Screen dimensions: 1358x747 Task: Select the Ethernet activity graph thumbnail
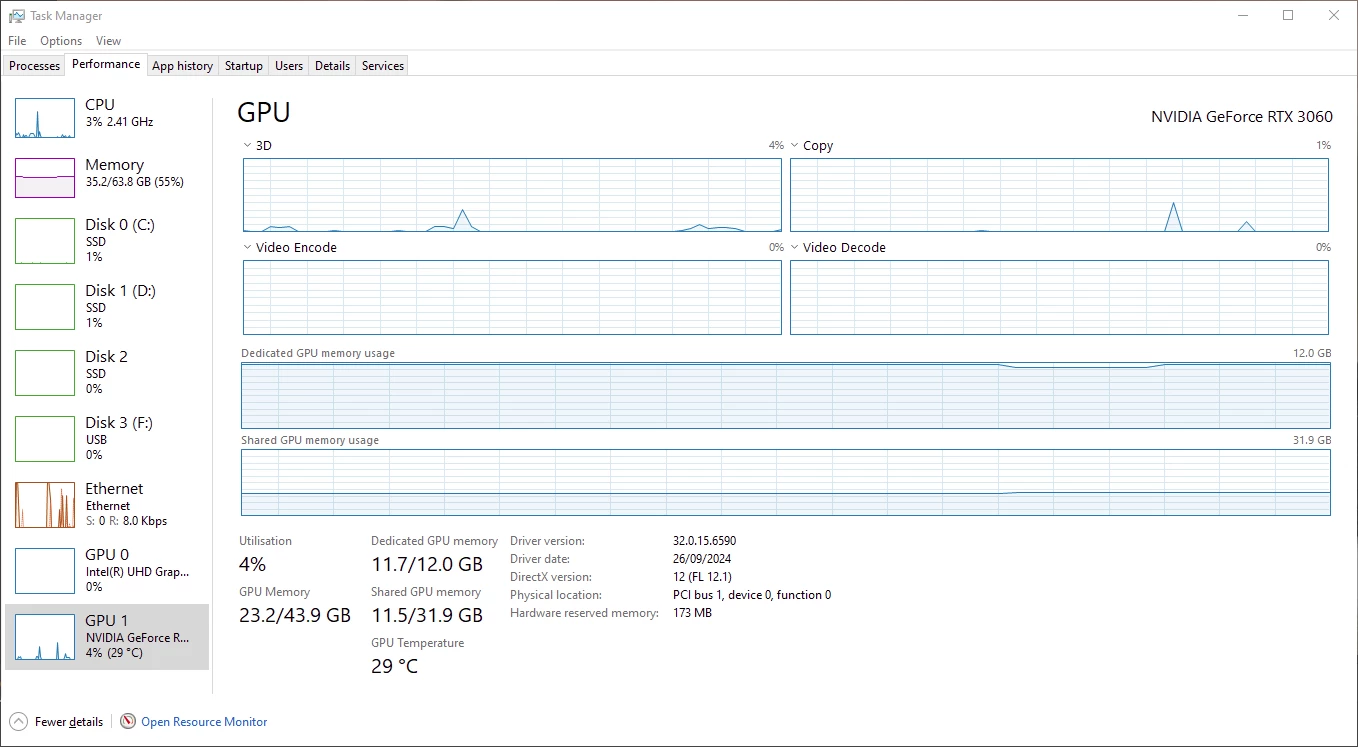(45, 505)
